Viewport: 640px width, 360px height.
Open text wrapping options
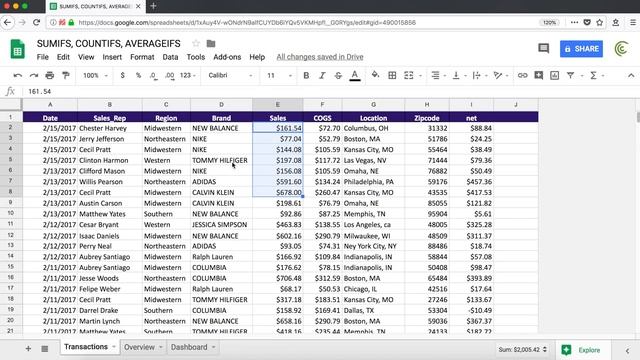click(479, 76)
